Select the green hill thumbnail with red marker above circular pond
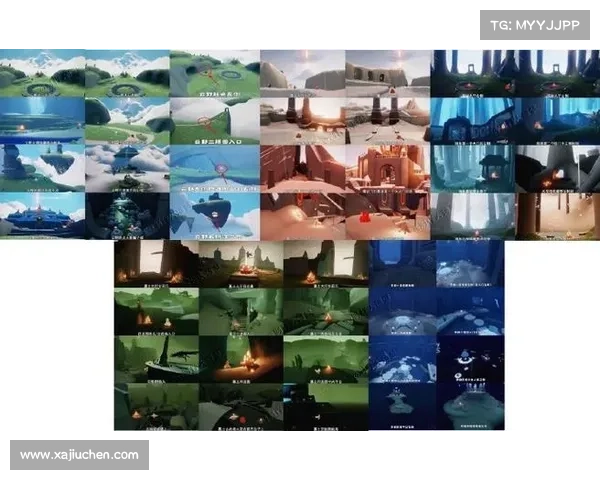The width and height of the screenshot is (600, 480). tap(214, 72)
